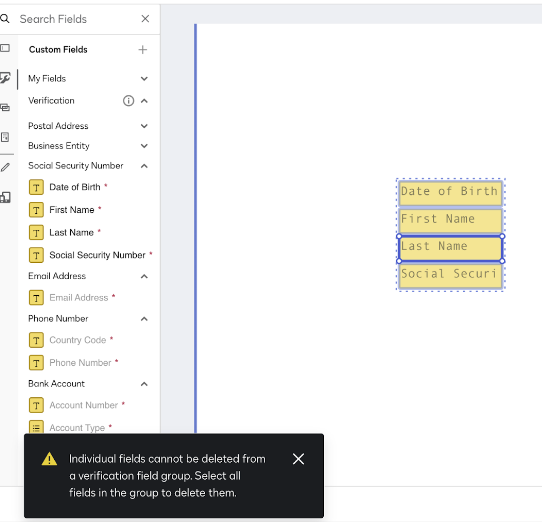Click Phone Number field text icon
The width and height of the screenshot is (542, 522).
[36, 363]
